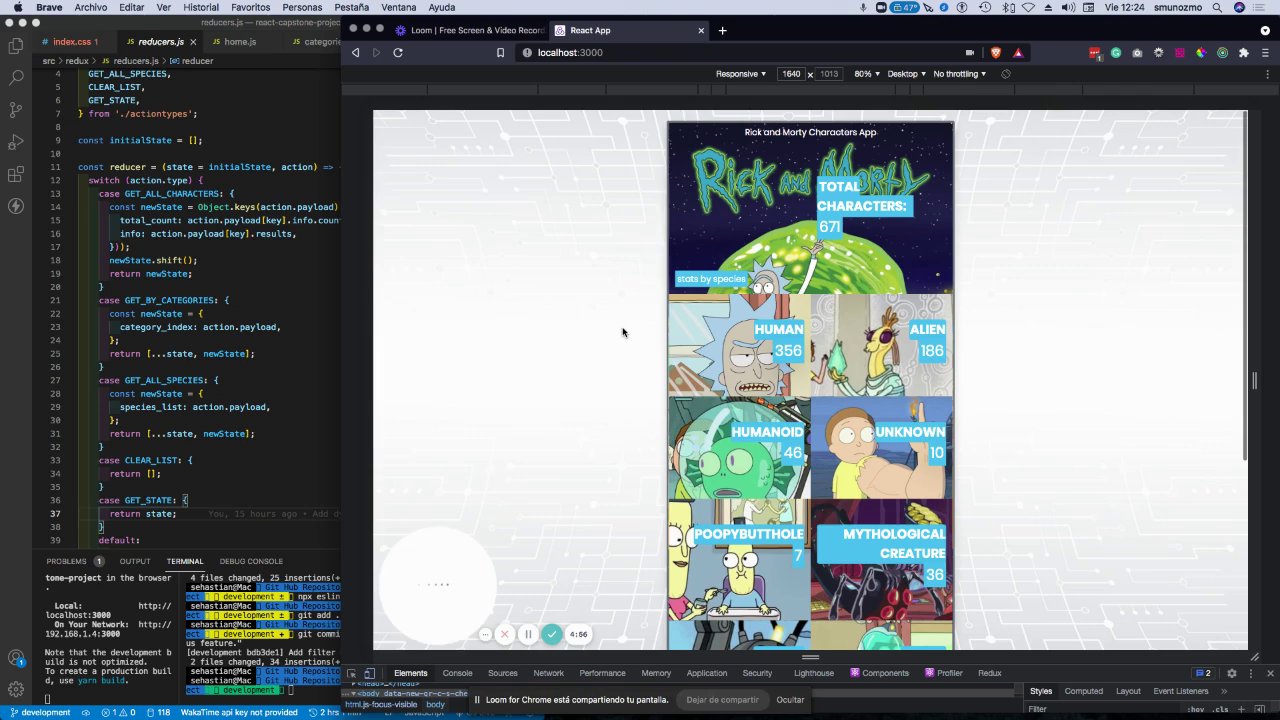Open the Brave Rewards triangle icon

(1018, 53)
